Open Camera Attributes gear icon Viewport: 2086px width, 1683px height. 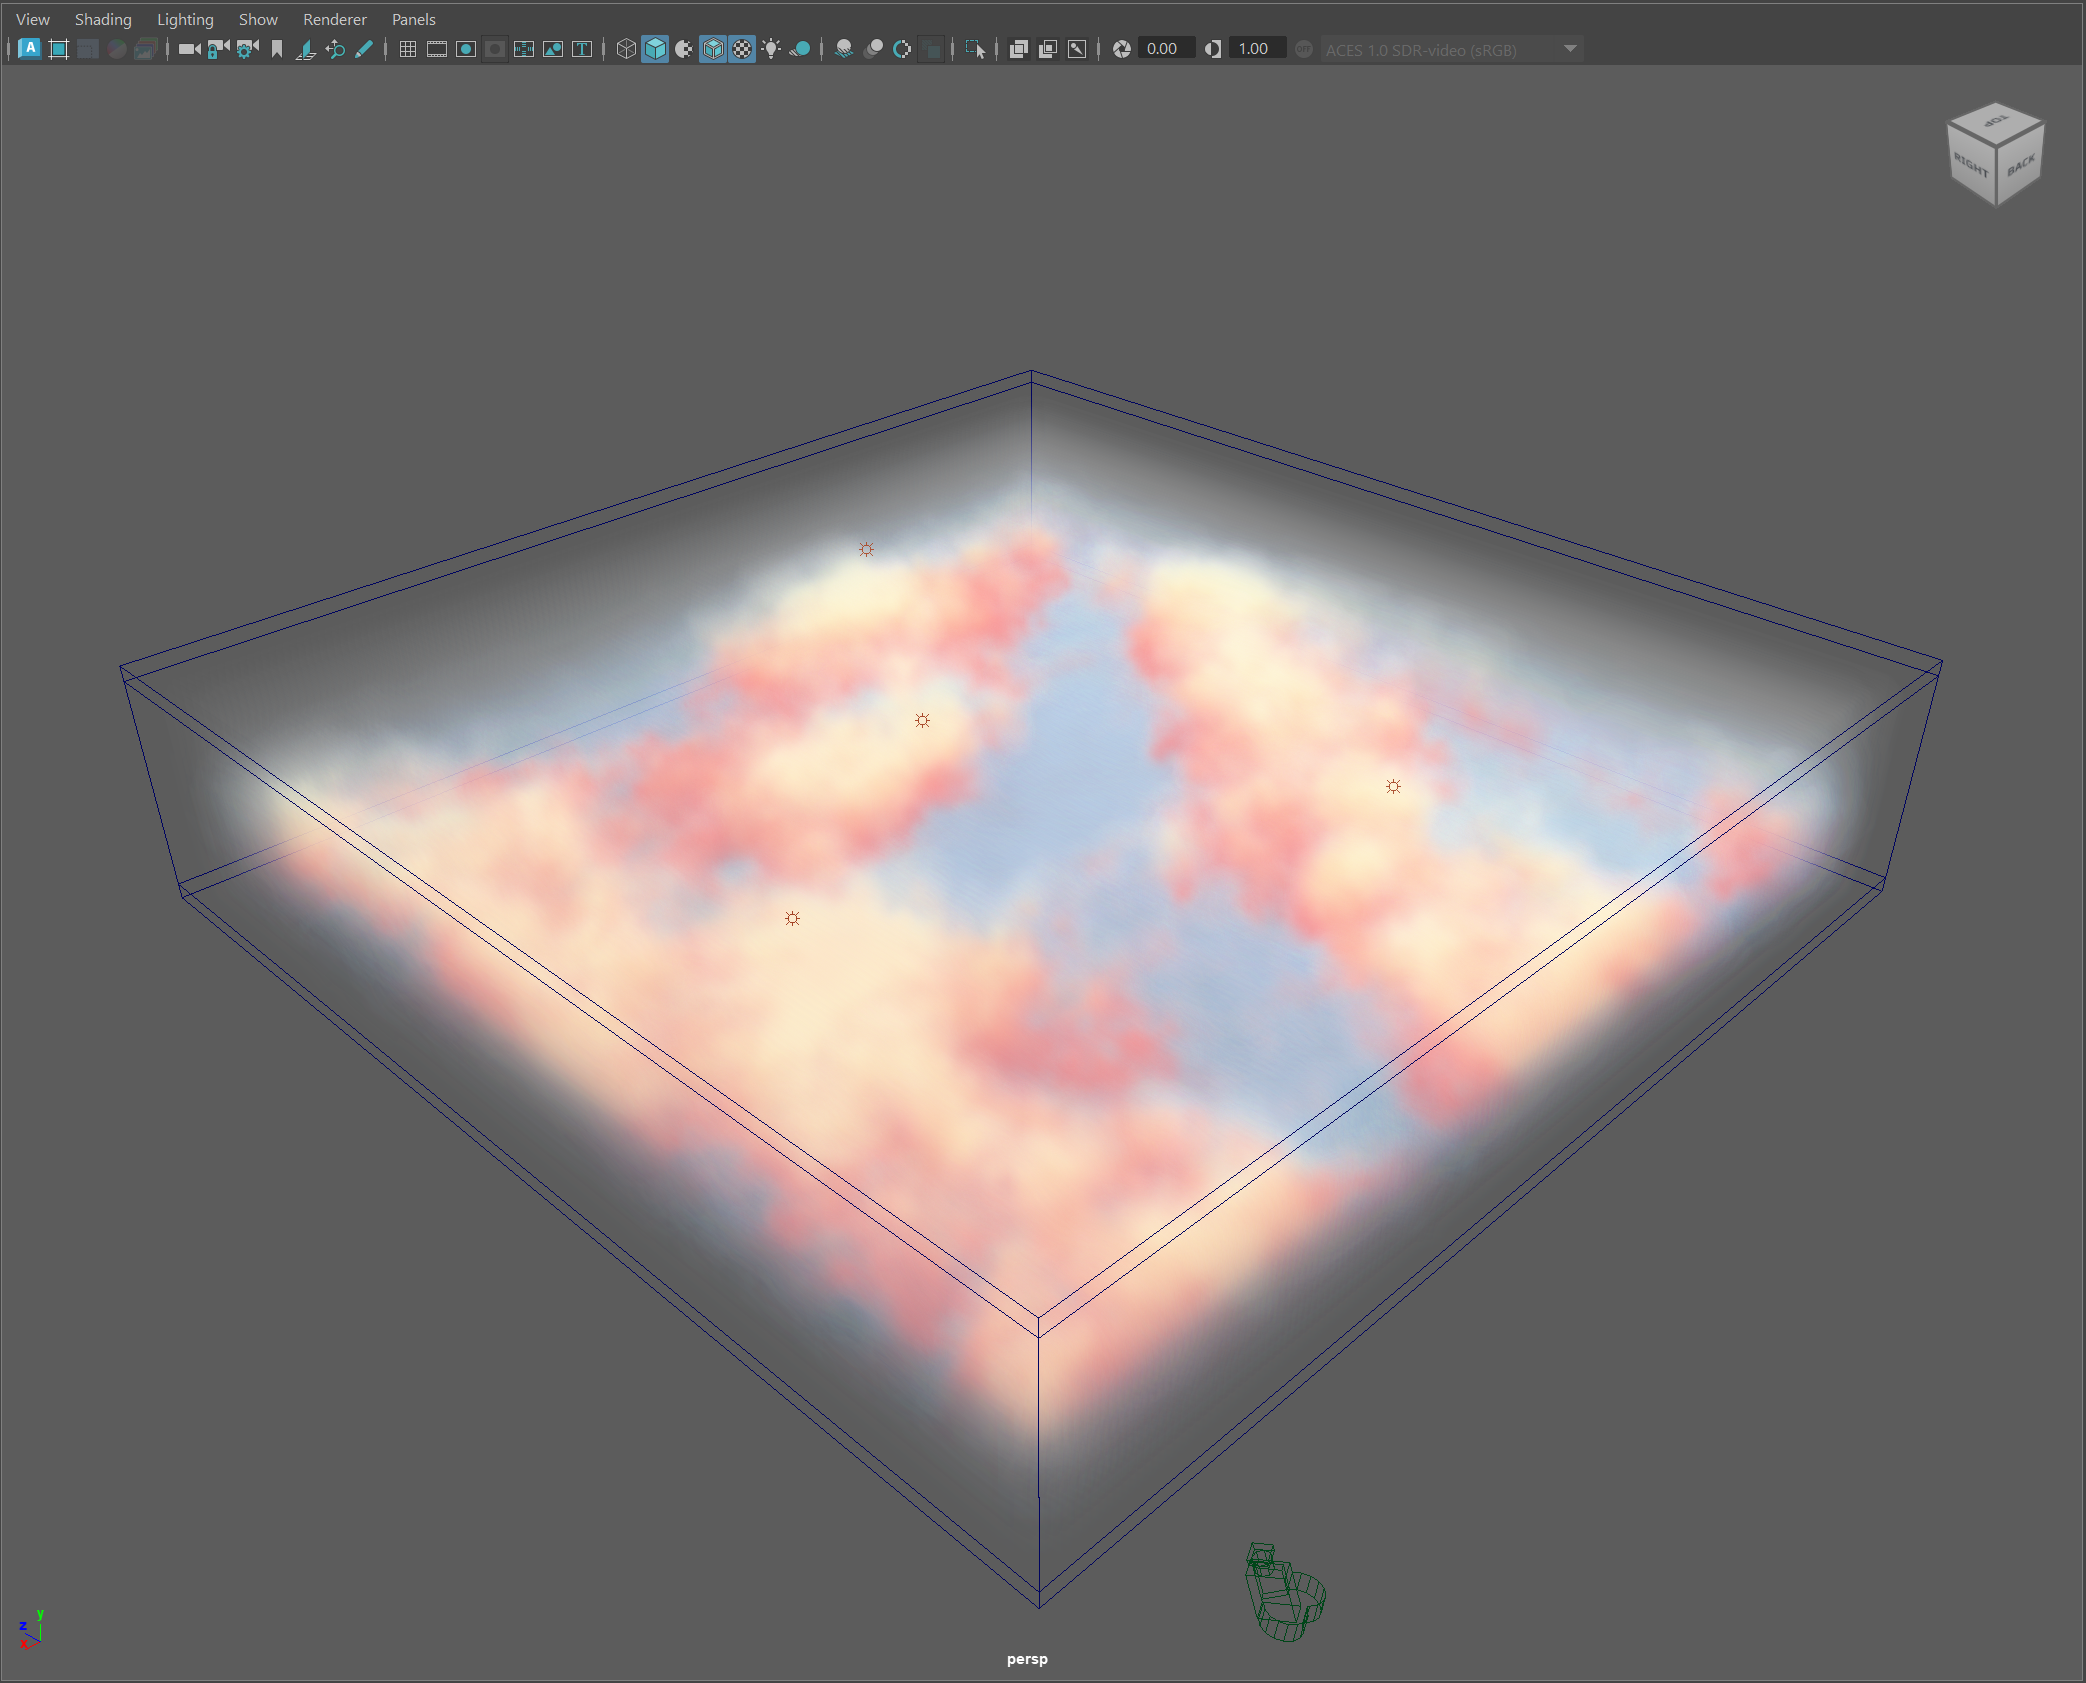(247, 49)
